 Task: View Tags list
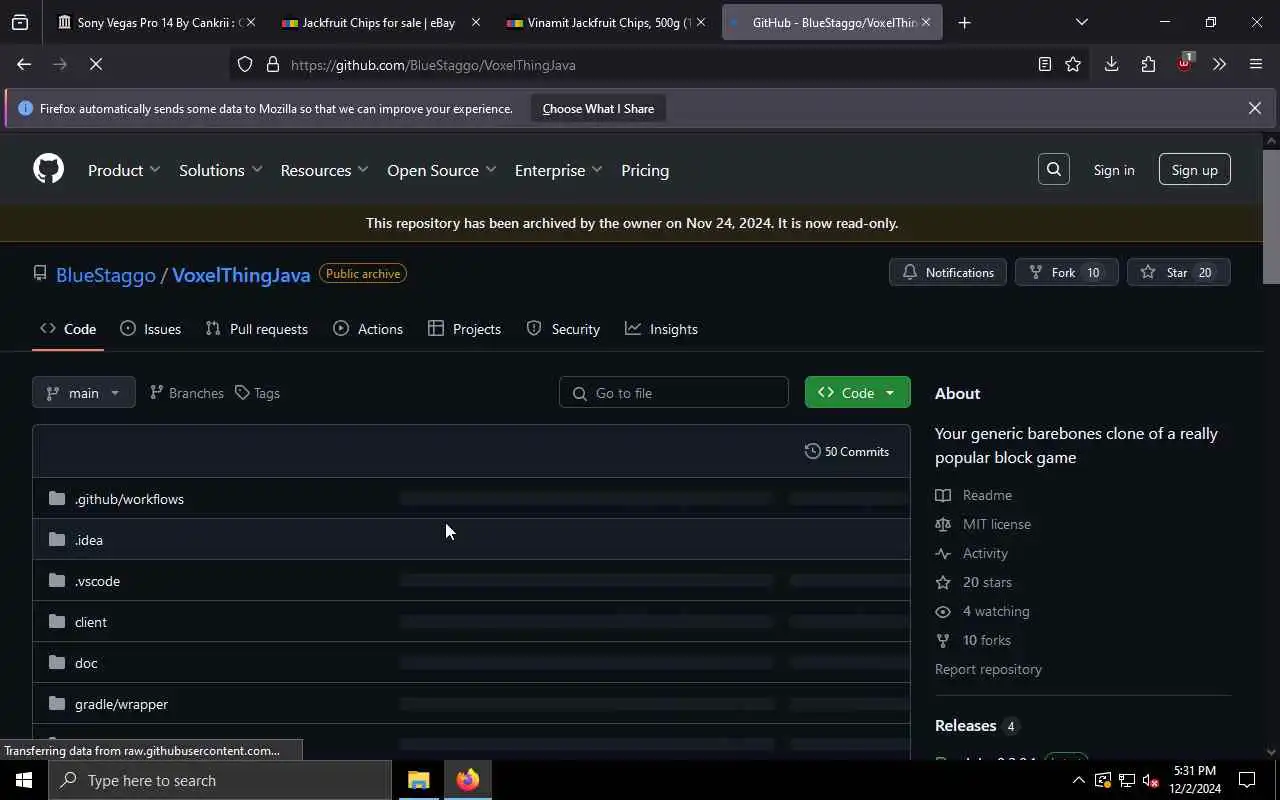(x=257, y=393)
